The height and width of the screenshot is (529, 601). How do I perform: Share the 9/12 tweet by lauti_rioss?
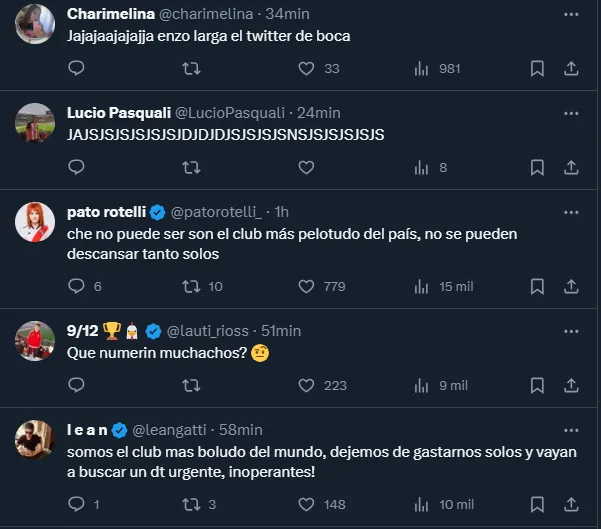[572, 385]
